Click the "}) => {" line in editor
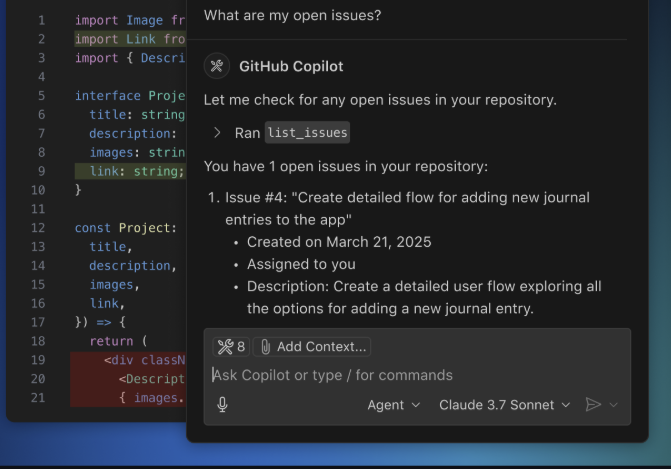671x469 pixels. click(x=101, y=322)
